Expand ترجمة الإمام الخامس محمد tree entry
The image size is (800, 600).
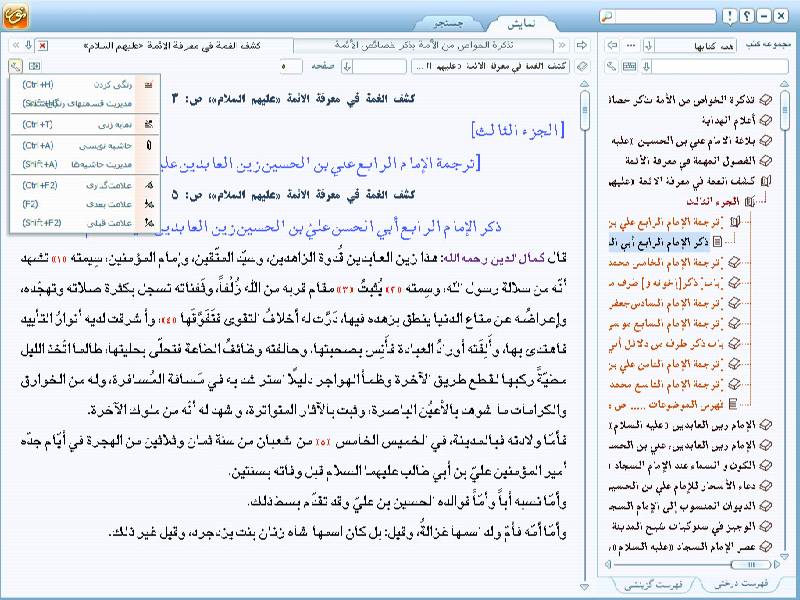pyautogui.click(x=734, y=262)
